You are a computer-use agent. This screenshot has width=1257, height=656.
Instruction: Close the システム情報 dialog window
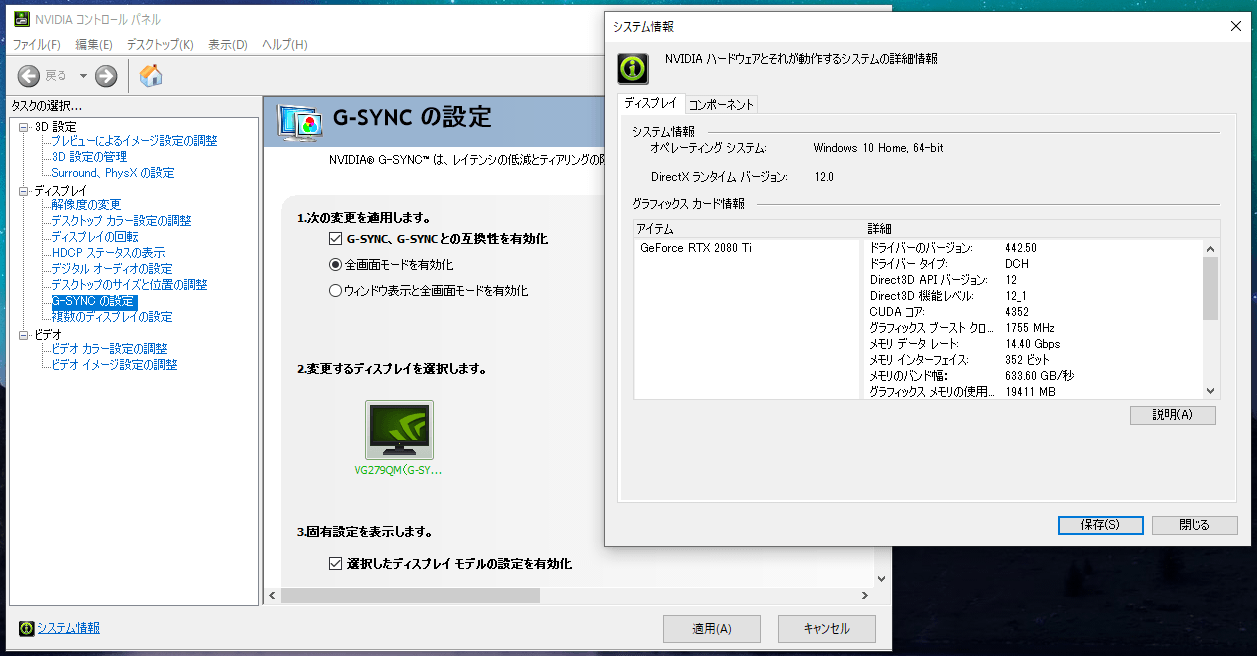[1235, 27]
